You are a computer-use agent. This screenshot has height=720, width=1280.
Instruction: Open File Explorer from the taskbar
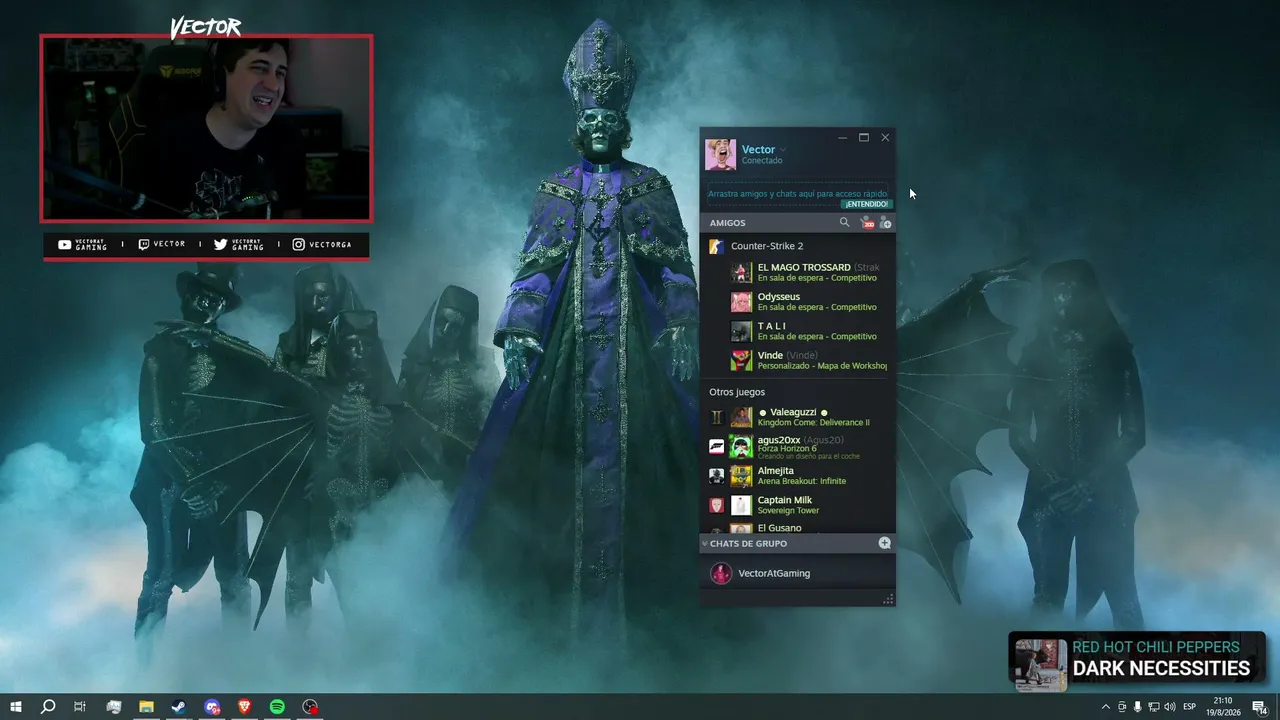coord(146,707)
